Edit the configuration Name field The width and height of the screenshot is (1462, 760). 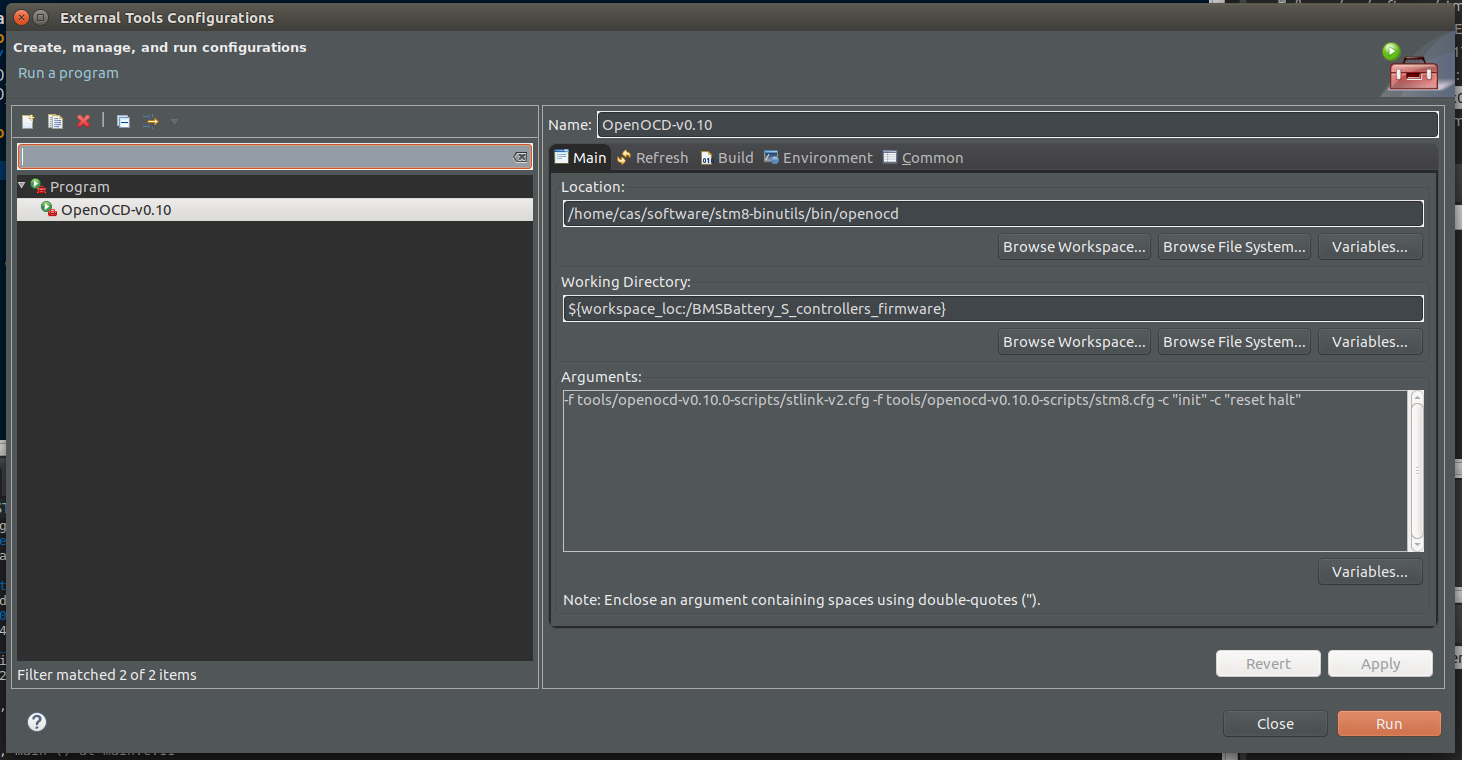click(1017, 125)
